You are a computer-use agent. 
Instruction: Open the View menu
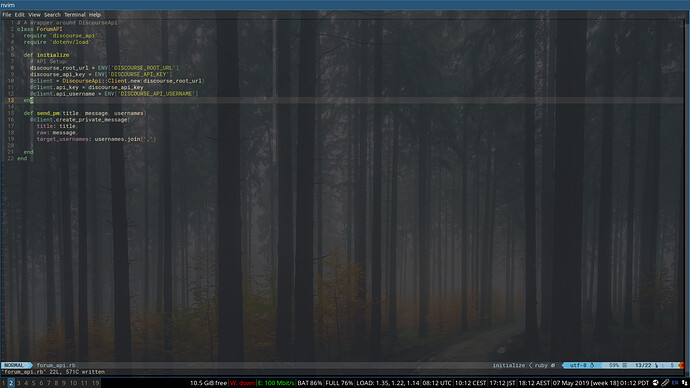point(34,15)
